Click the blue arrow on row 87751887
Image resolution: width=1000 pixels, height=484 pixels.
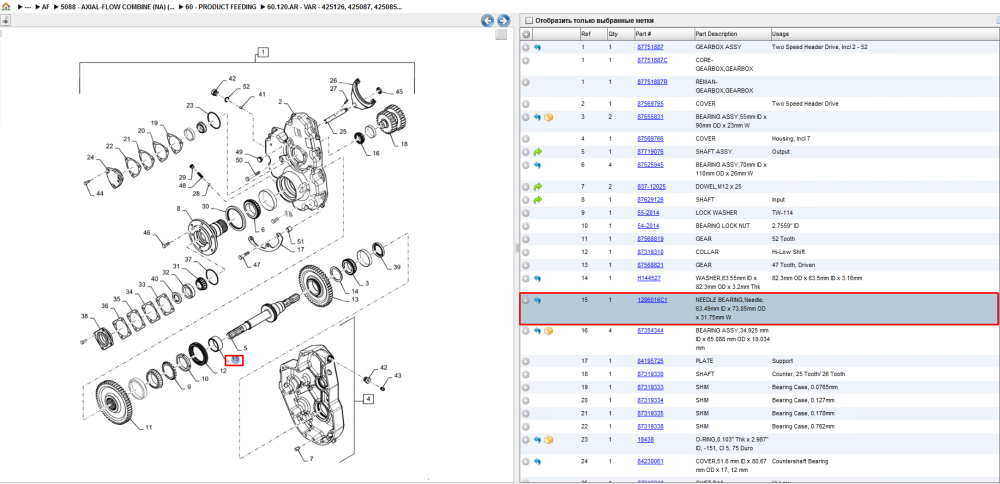[x=538, y=47]
